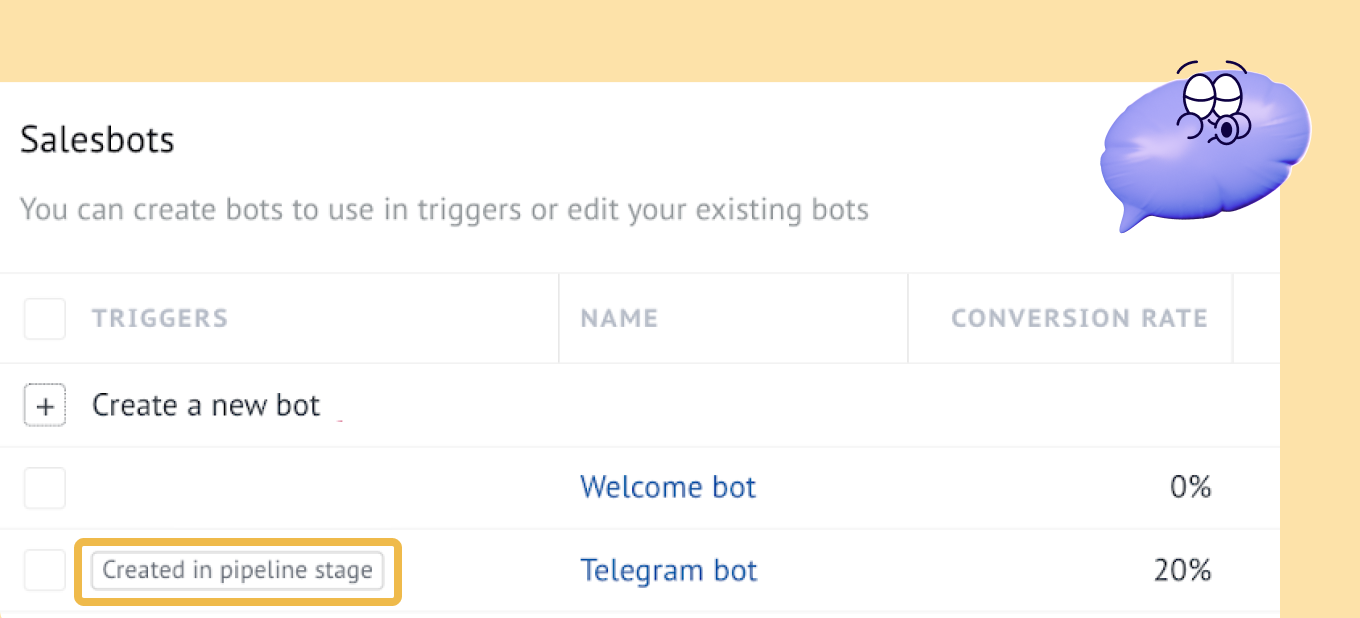Click the 0% conversion rate value
The image size is (1360, 618).
pos(1191,488)
